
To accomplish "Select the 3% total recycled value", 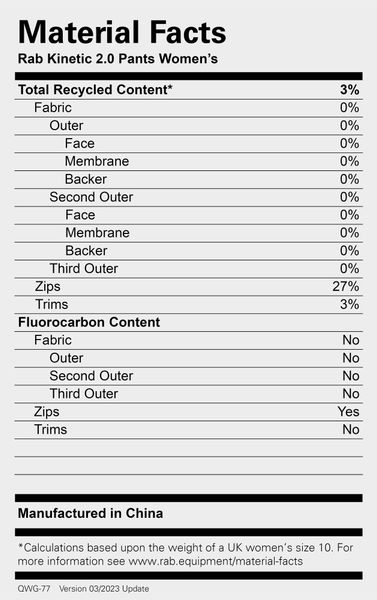I will (x=349, y=90).
